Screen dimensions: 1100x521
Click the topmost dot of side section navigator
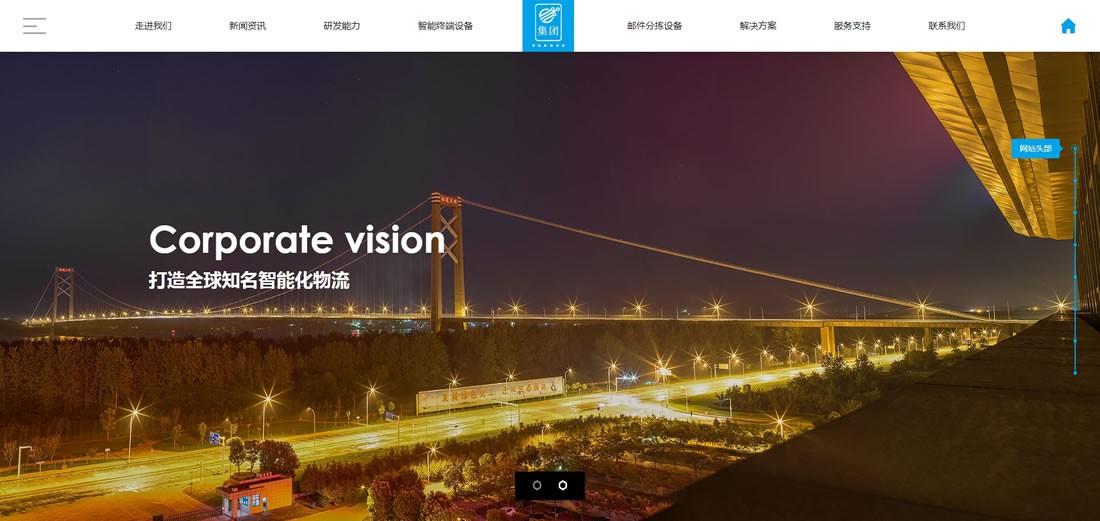[x=1075, y=149]
